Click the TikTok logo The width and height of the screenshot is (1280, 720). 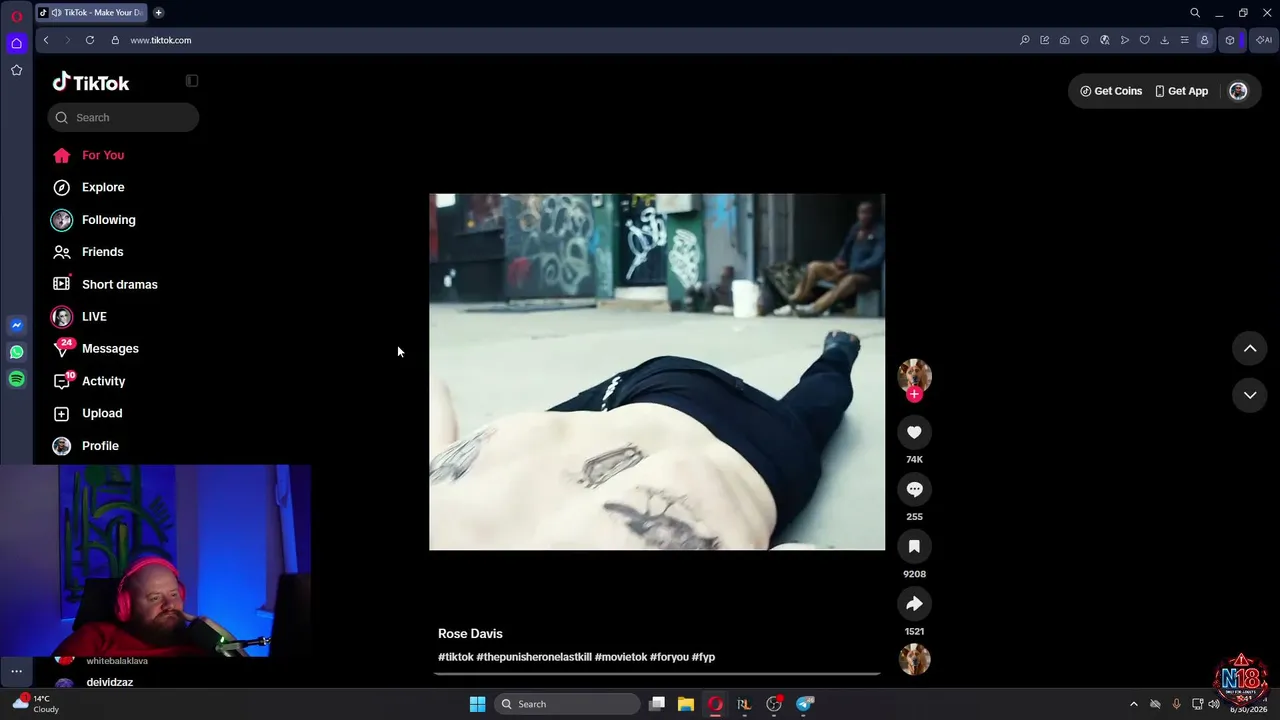point(91,82)
